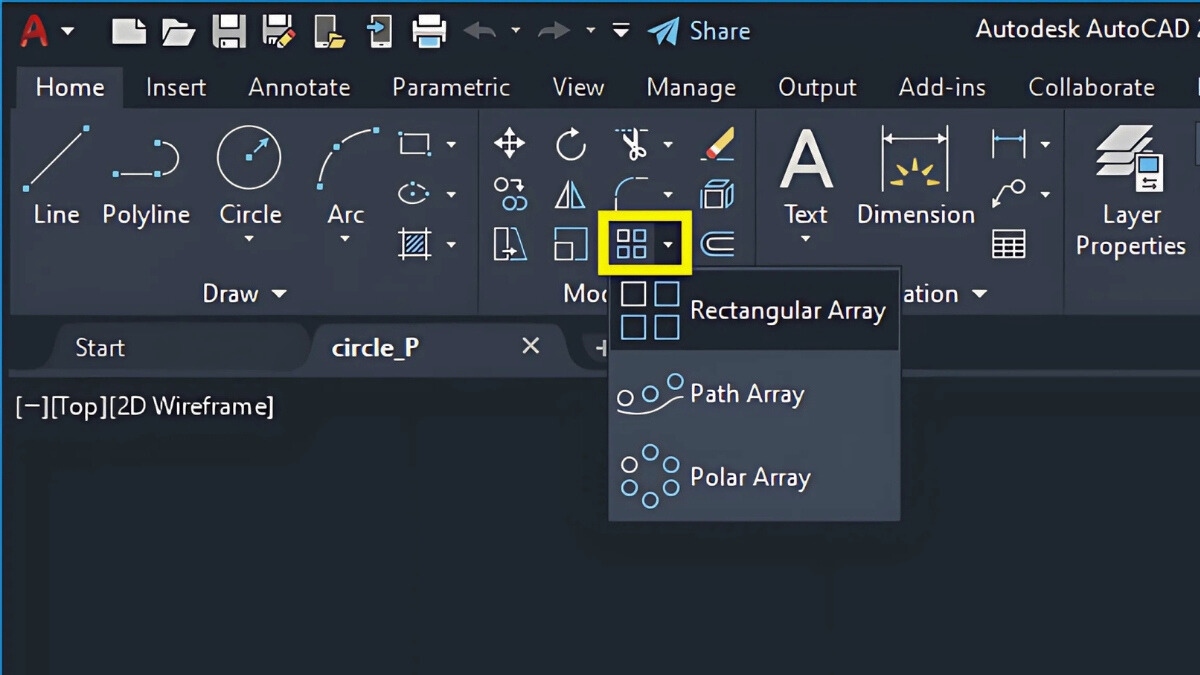The width and height of the screenshot is (1200, 675).
Task: Select the Fillet tool
Action: [x=632, y=192]
